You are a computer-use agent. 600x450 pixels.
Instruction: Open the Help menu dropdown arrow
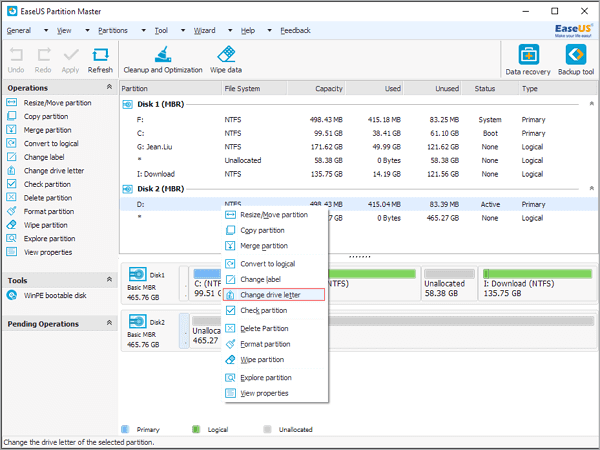tap(269, 30)
